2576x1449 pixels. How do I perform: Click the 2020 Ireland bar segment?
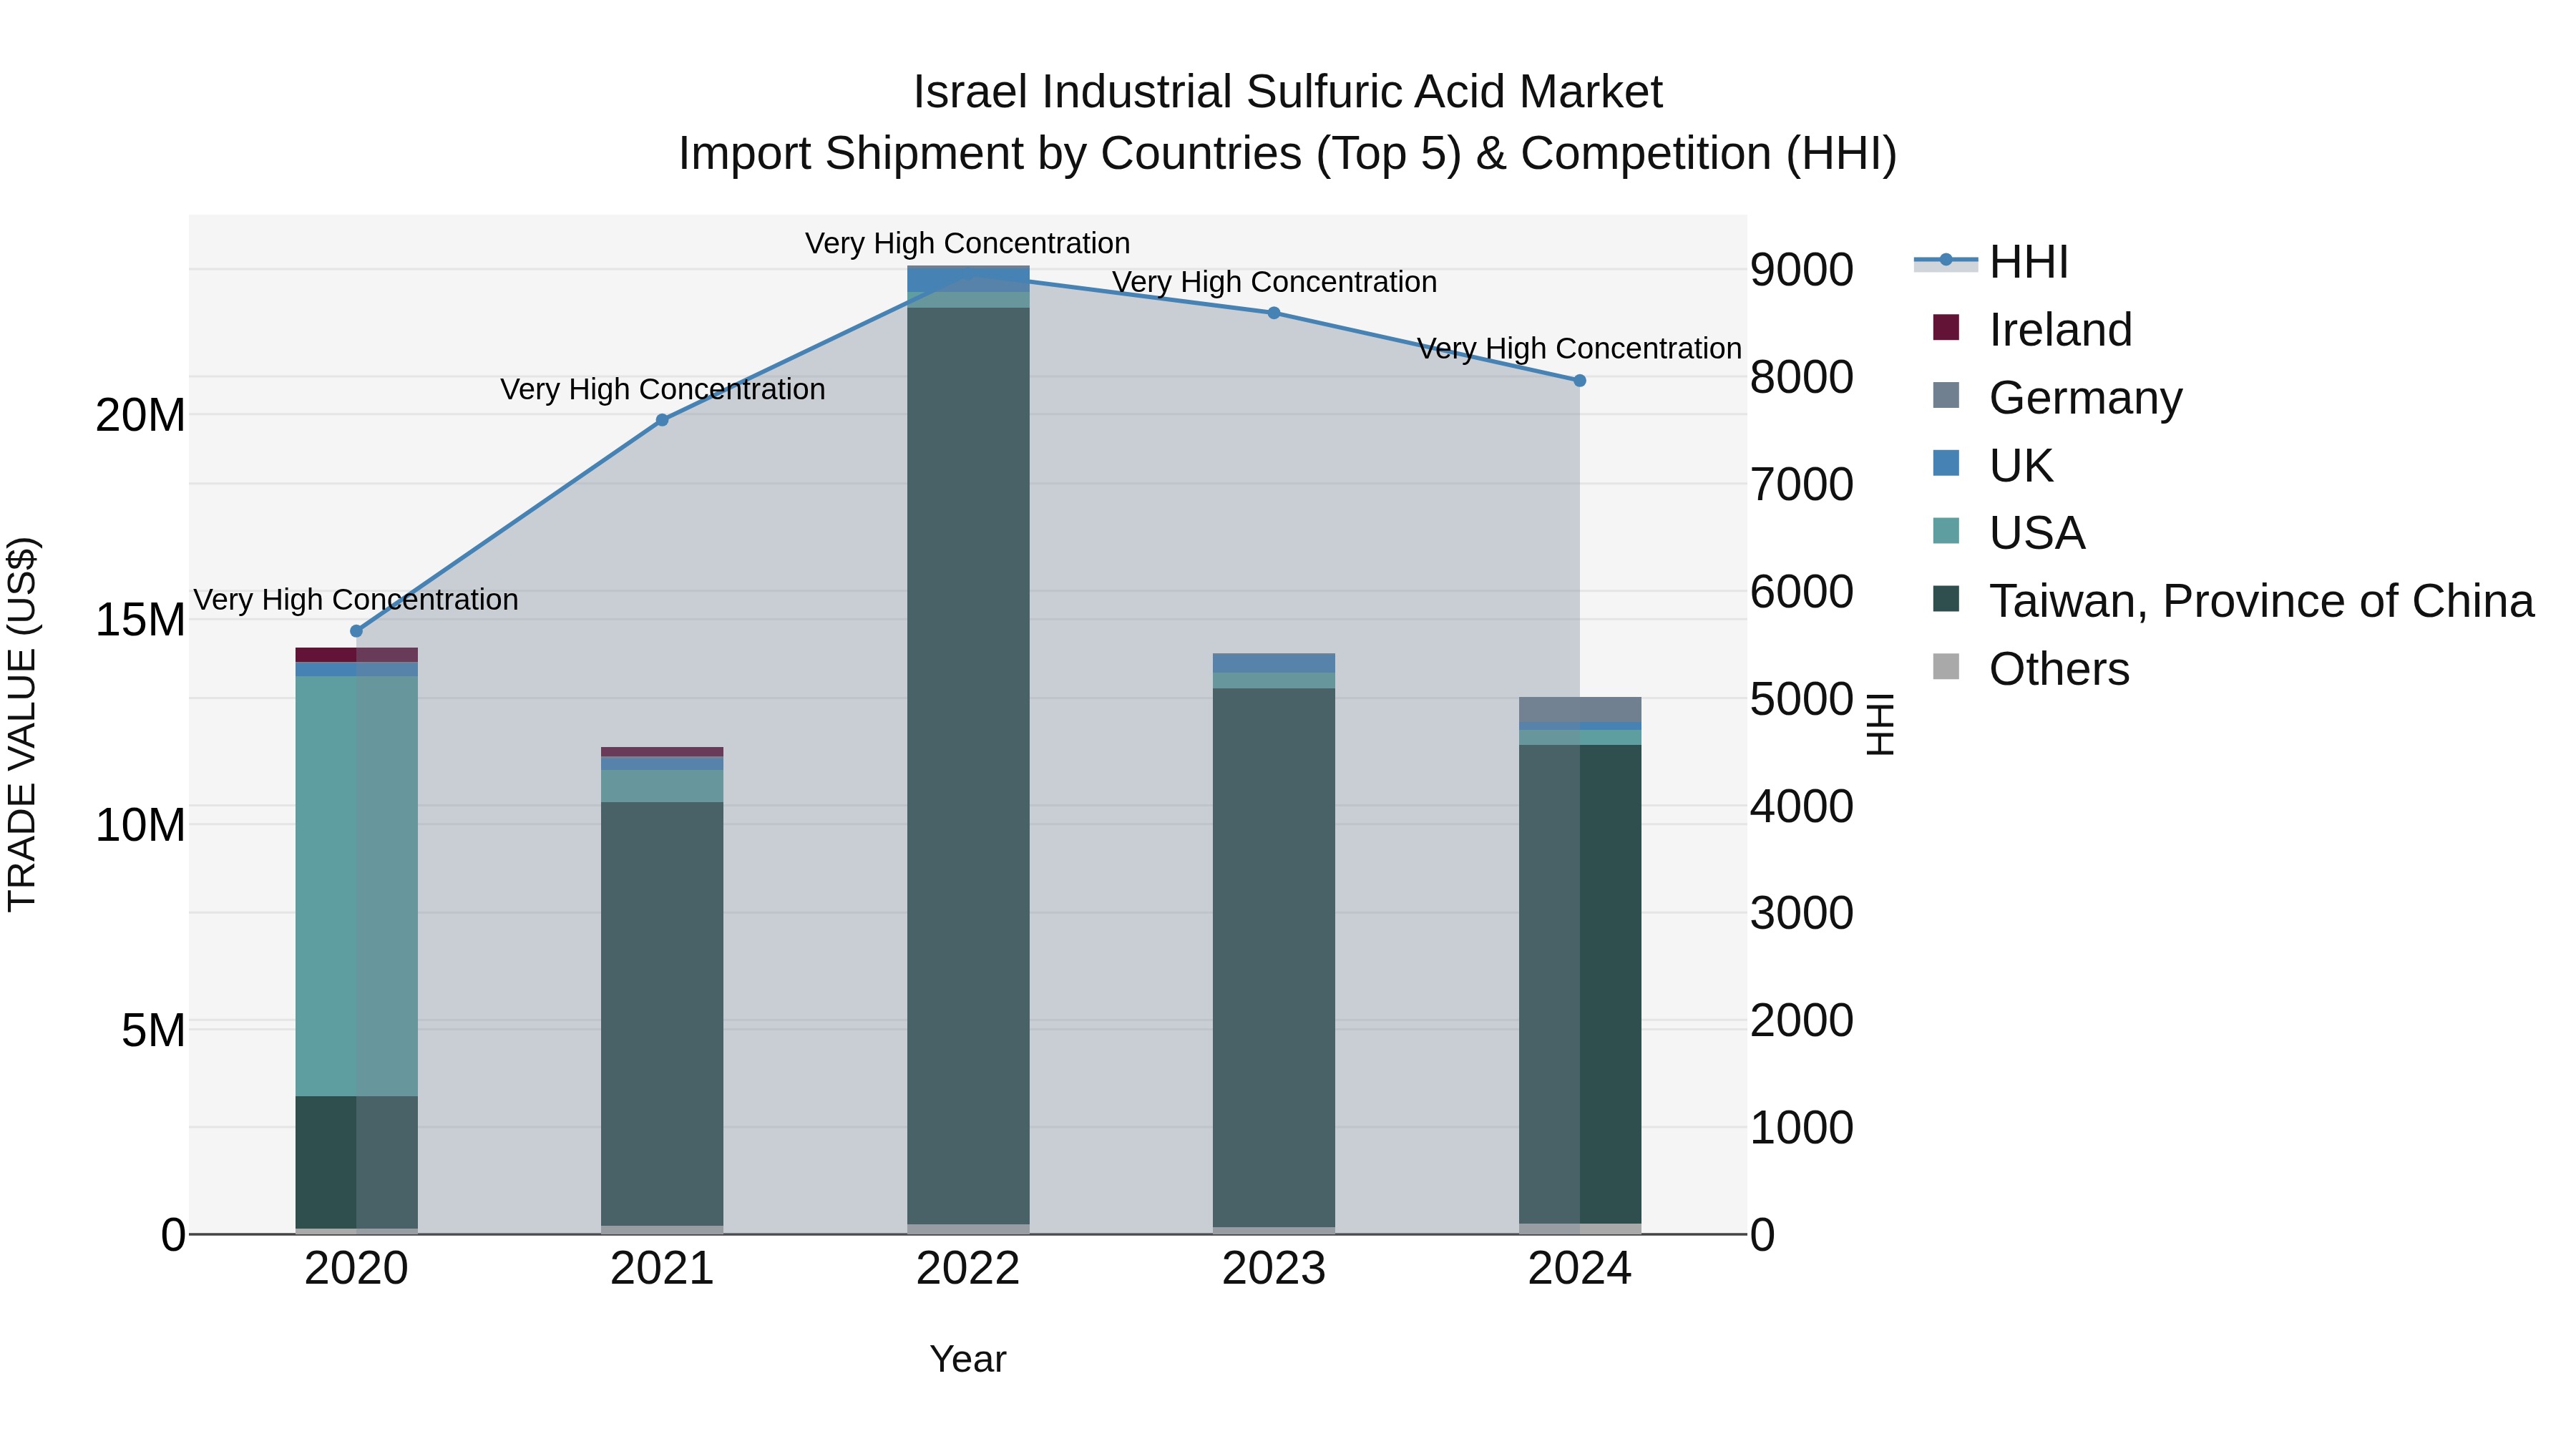(356, 655)
